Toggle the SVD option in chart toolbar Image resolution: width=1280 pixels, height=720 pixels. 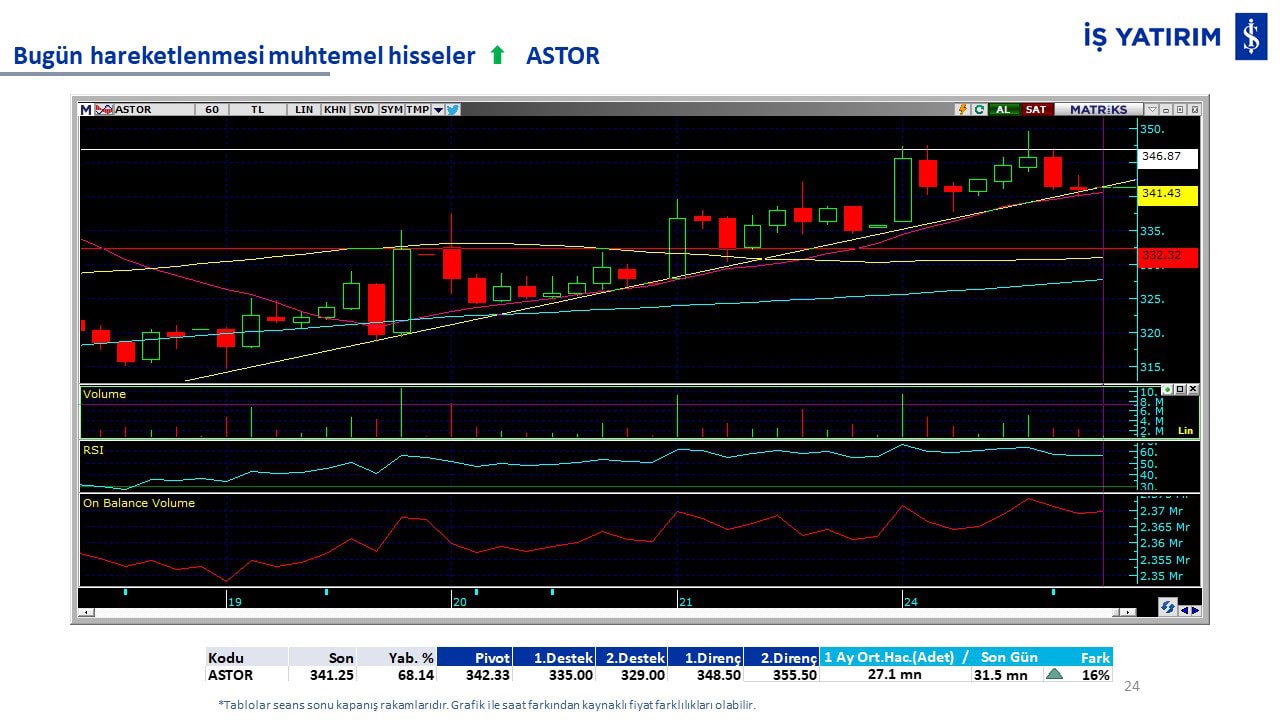(x=364, y=110)
